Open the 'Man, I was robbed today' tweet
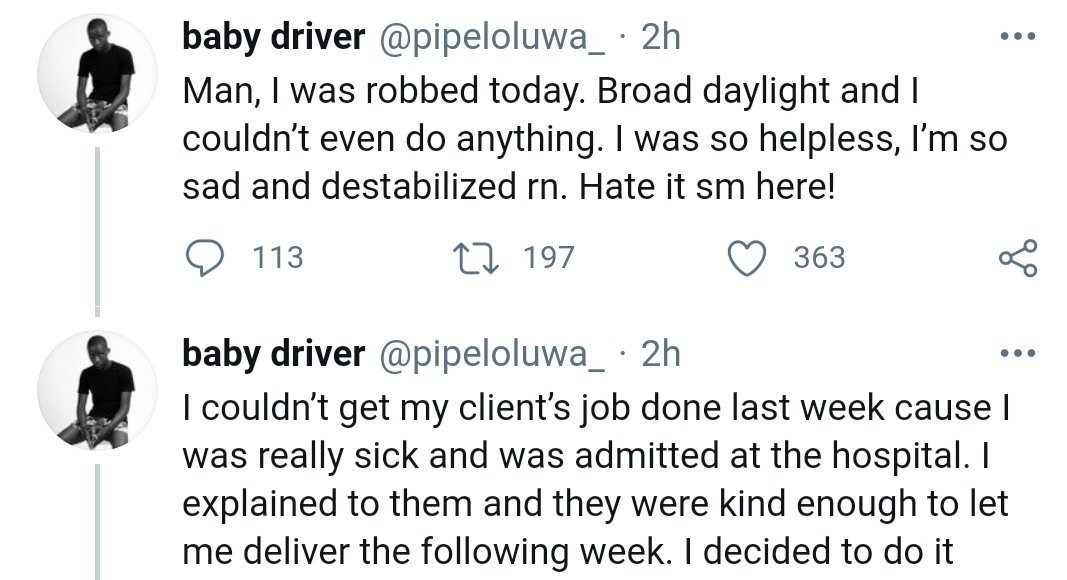The image size is (1067, 580). tap(590, 138)
